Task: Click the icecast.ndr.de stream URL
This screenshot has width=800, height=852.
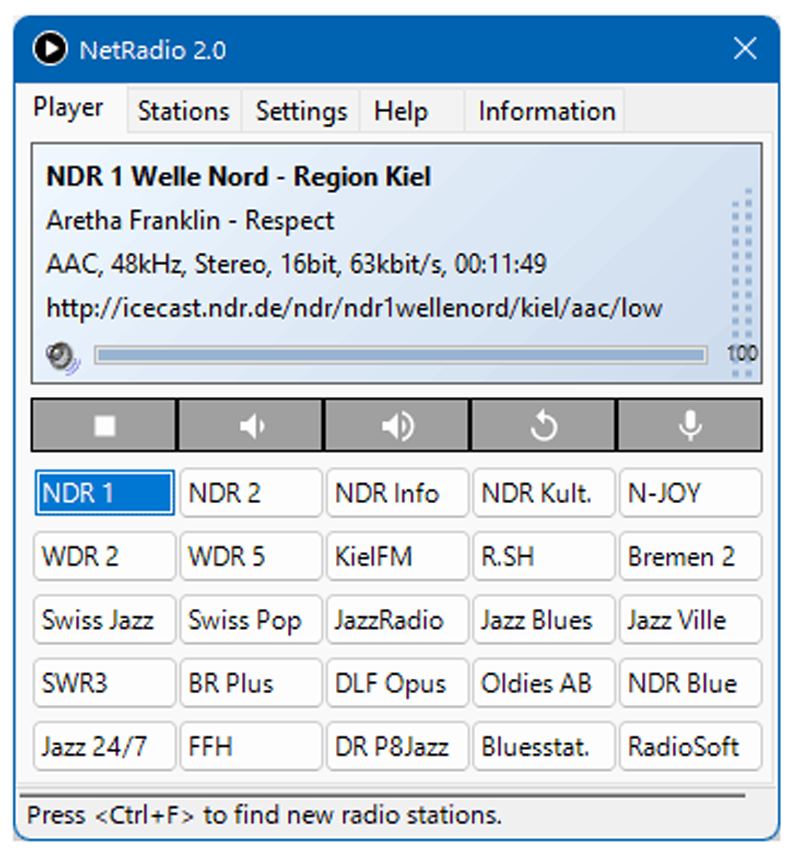Action: (354, 309)
